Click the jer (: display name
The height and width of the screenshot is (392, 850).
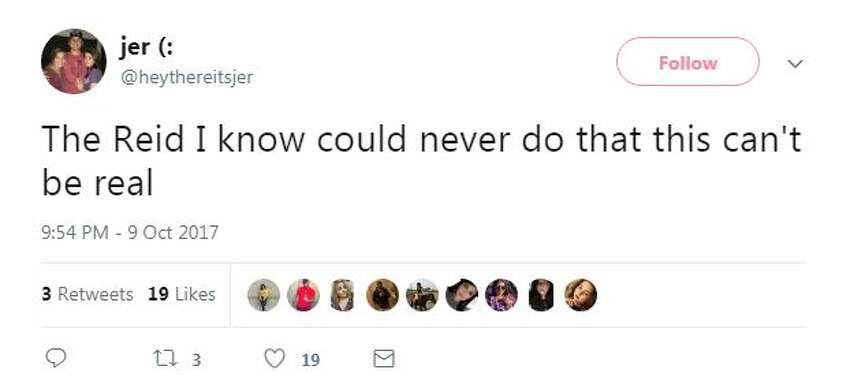click(x=146, y=48)
